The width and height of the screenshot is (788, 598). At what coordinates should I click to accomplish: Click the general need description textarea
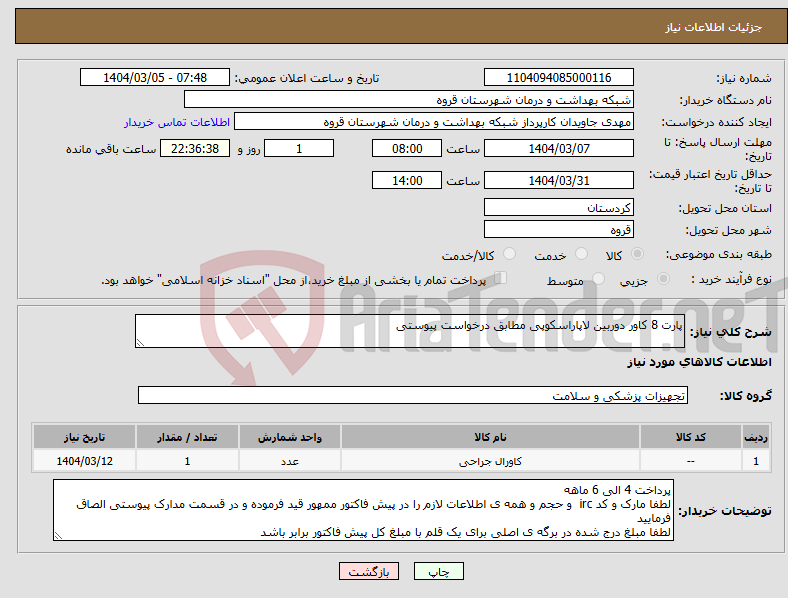tap(410, 331)
